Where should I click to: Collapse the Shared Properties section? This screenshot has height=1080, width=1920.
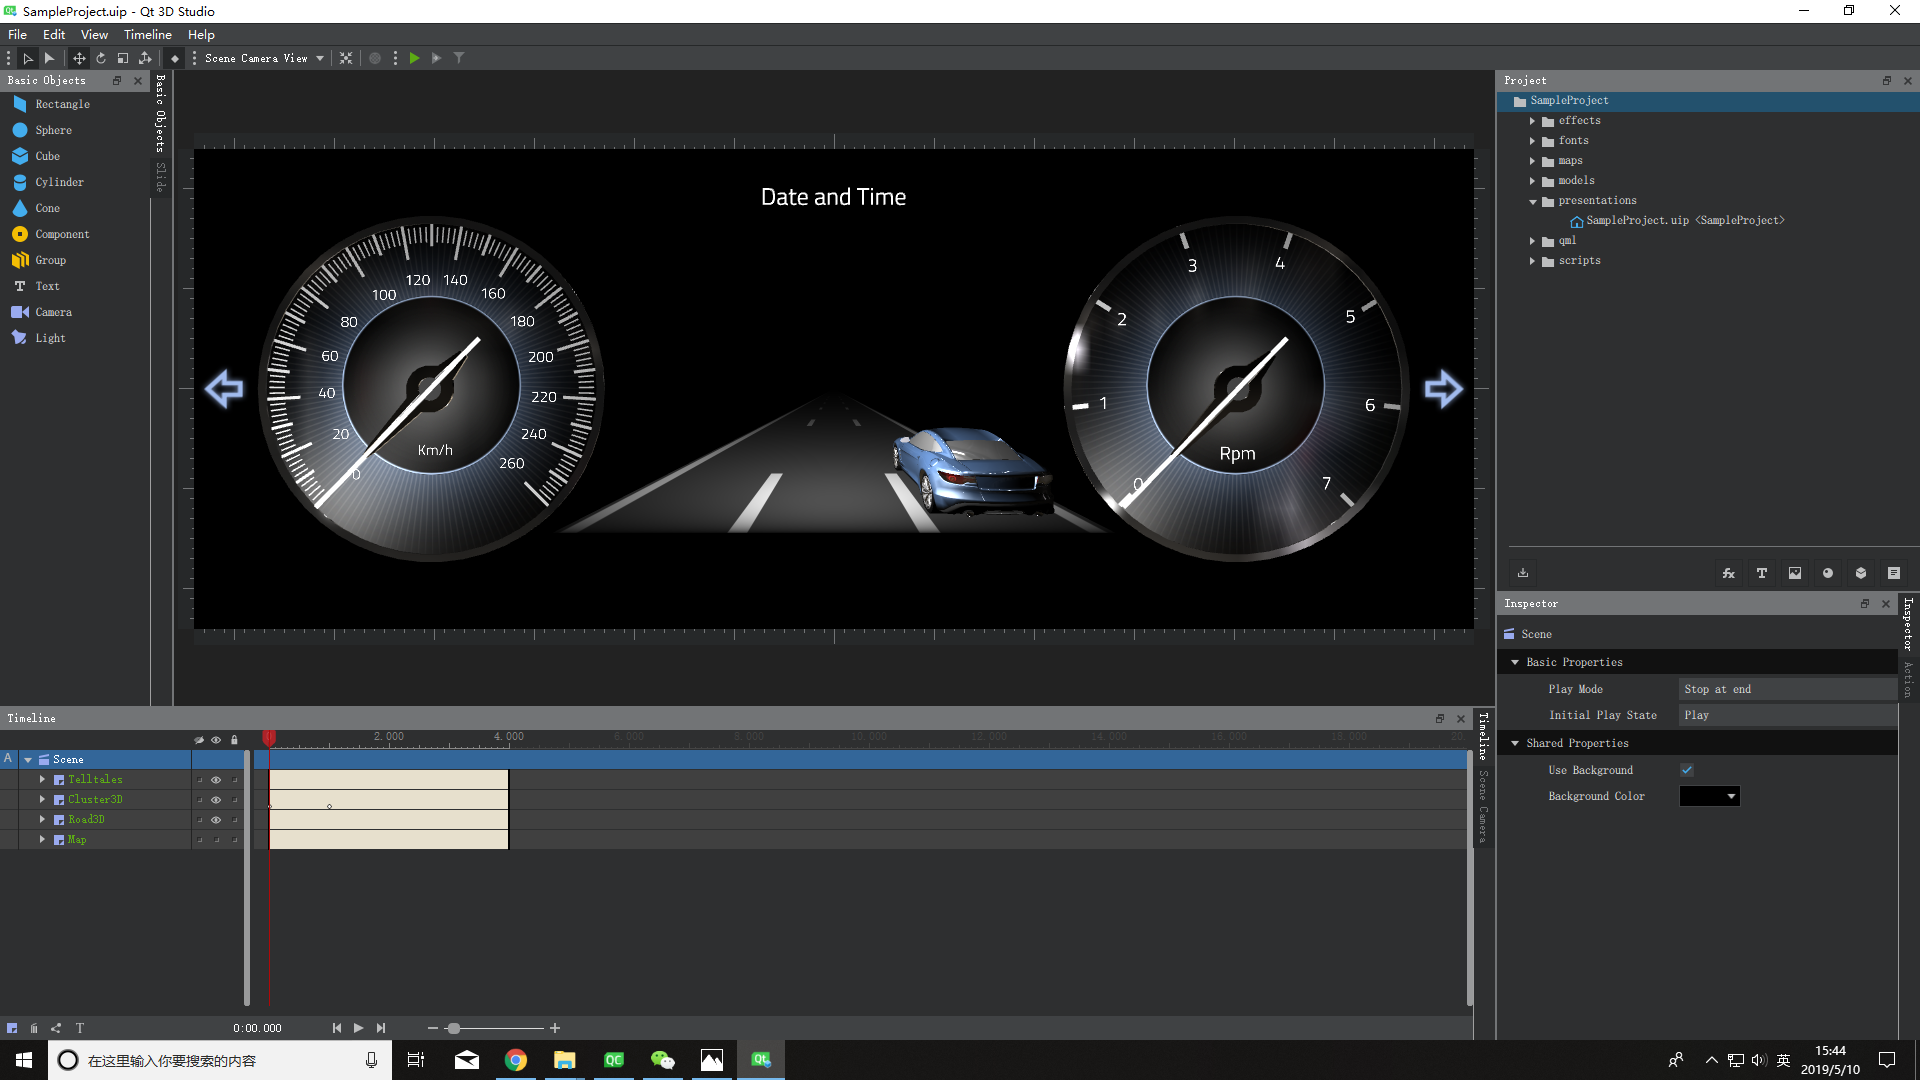1516,743
